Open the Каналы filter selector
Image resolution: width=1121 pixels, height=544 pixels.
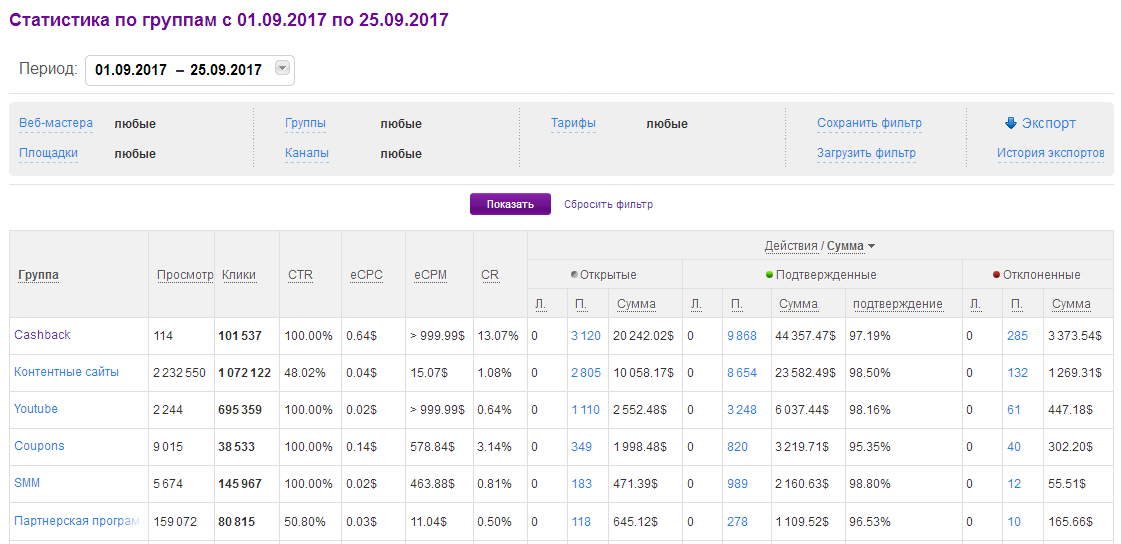(306, 153)
